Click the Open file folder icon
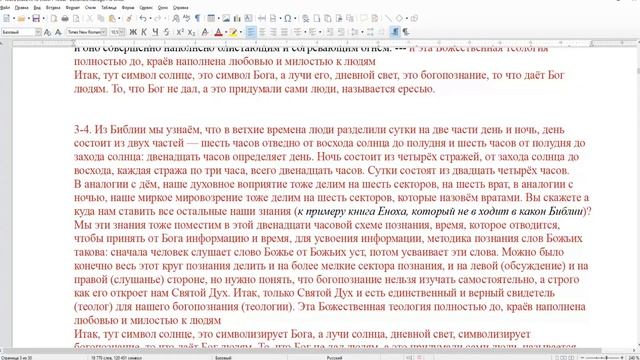The width and height of the screenshot is (640, 360). [x=21, y=18]
